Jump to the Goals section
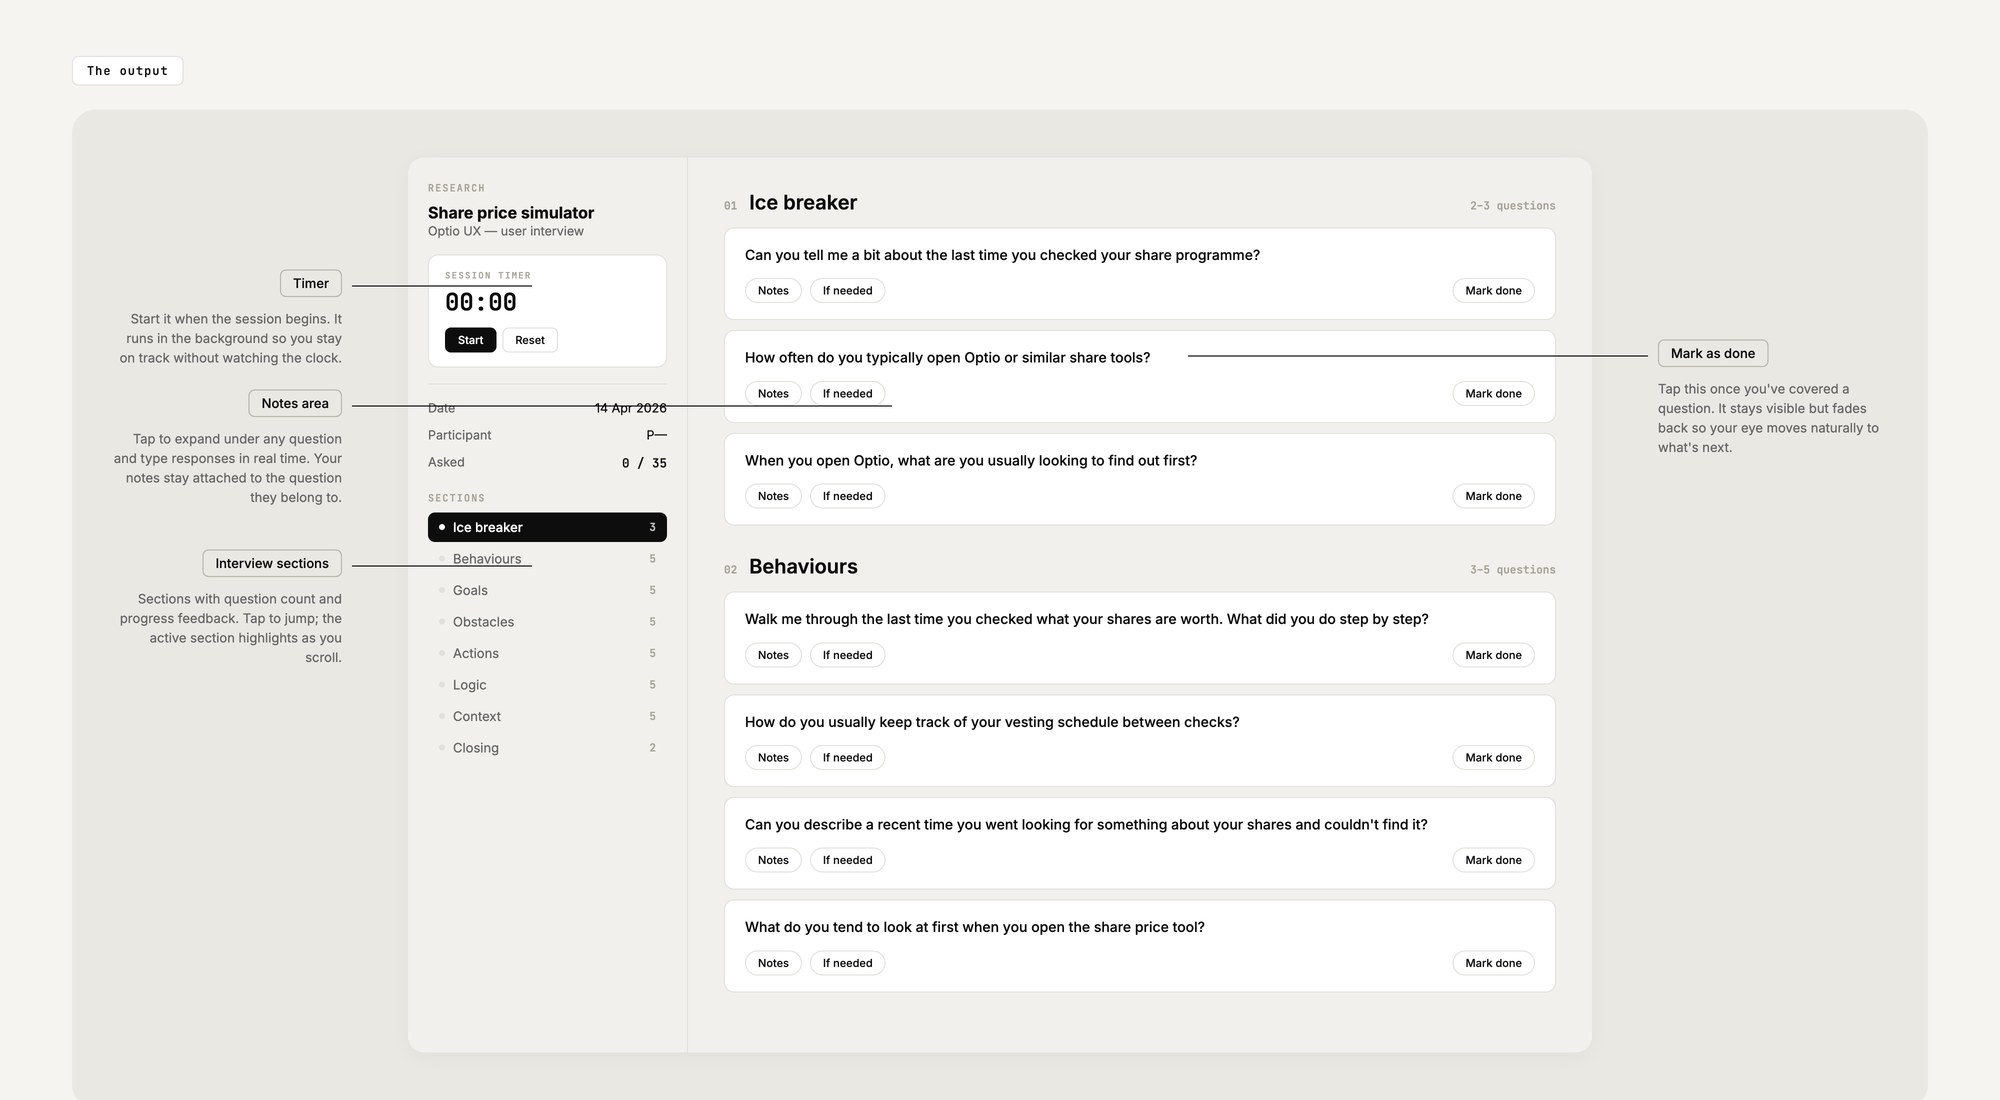The height and width of the screenshot is (1100, 2000). click(547, 590)
